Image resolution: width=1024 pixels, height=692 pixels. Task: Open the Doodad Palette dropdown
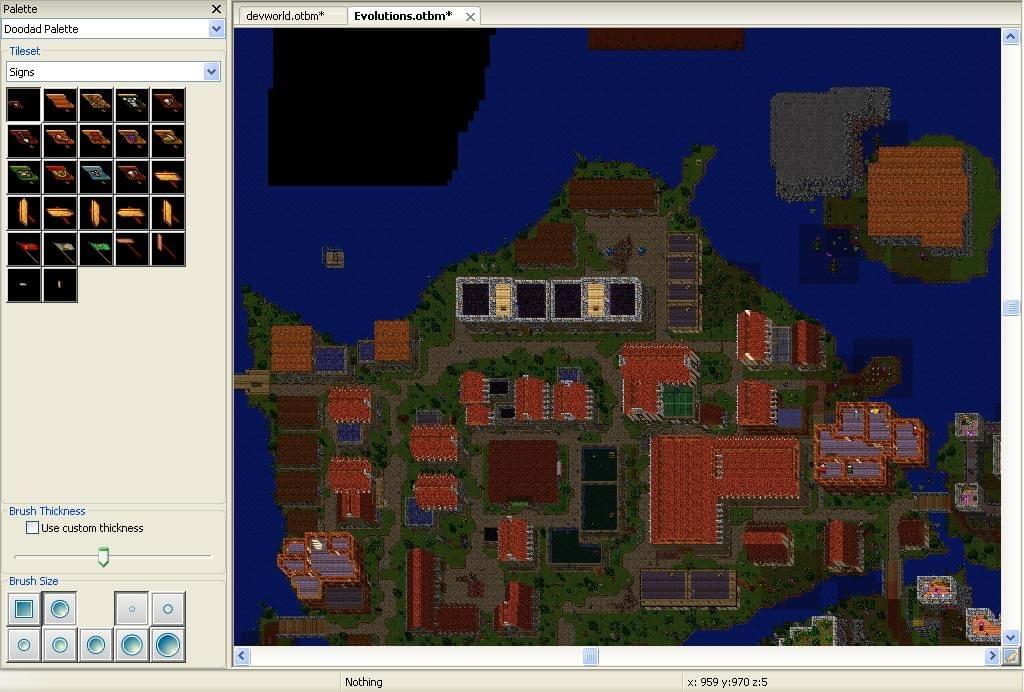tap(216, 29)
